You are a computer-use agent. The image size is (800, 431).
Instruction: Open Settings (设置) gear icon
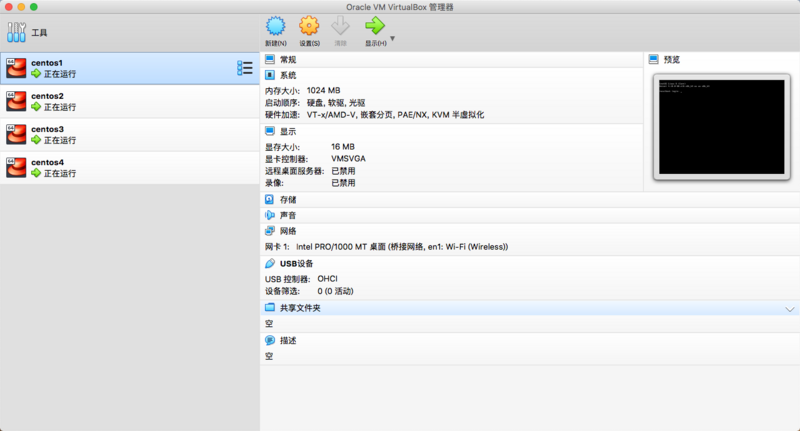tap(309, 26)
